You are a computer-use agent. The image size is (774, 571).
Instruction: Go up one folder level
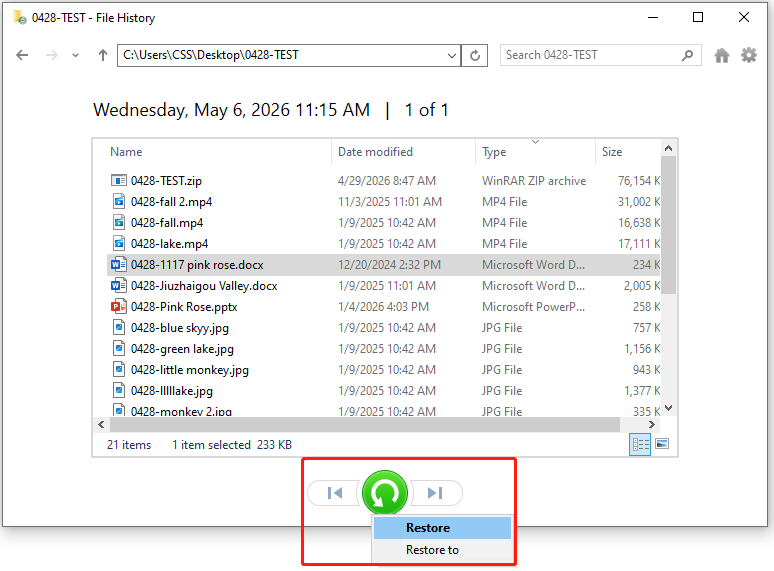point(103,55)
